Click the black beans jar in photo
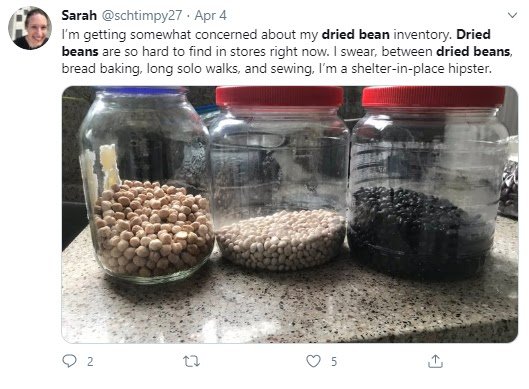 coord(427,182)
